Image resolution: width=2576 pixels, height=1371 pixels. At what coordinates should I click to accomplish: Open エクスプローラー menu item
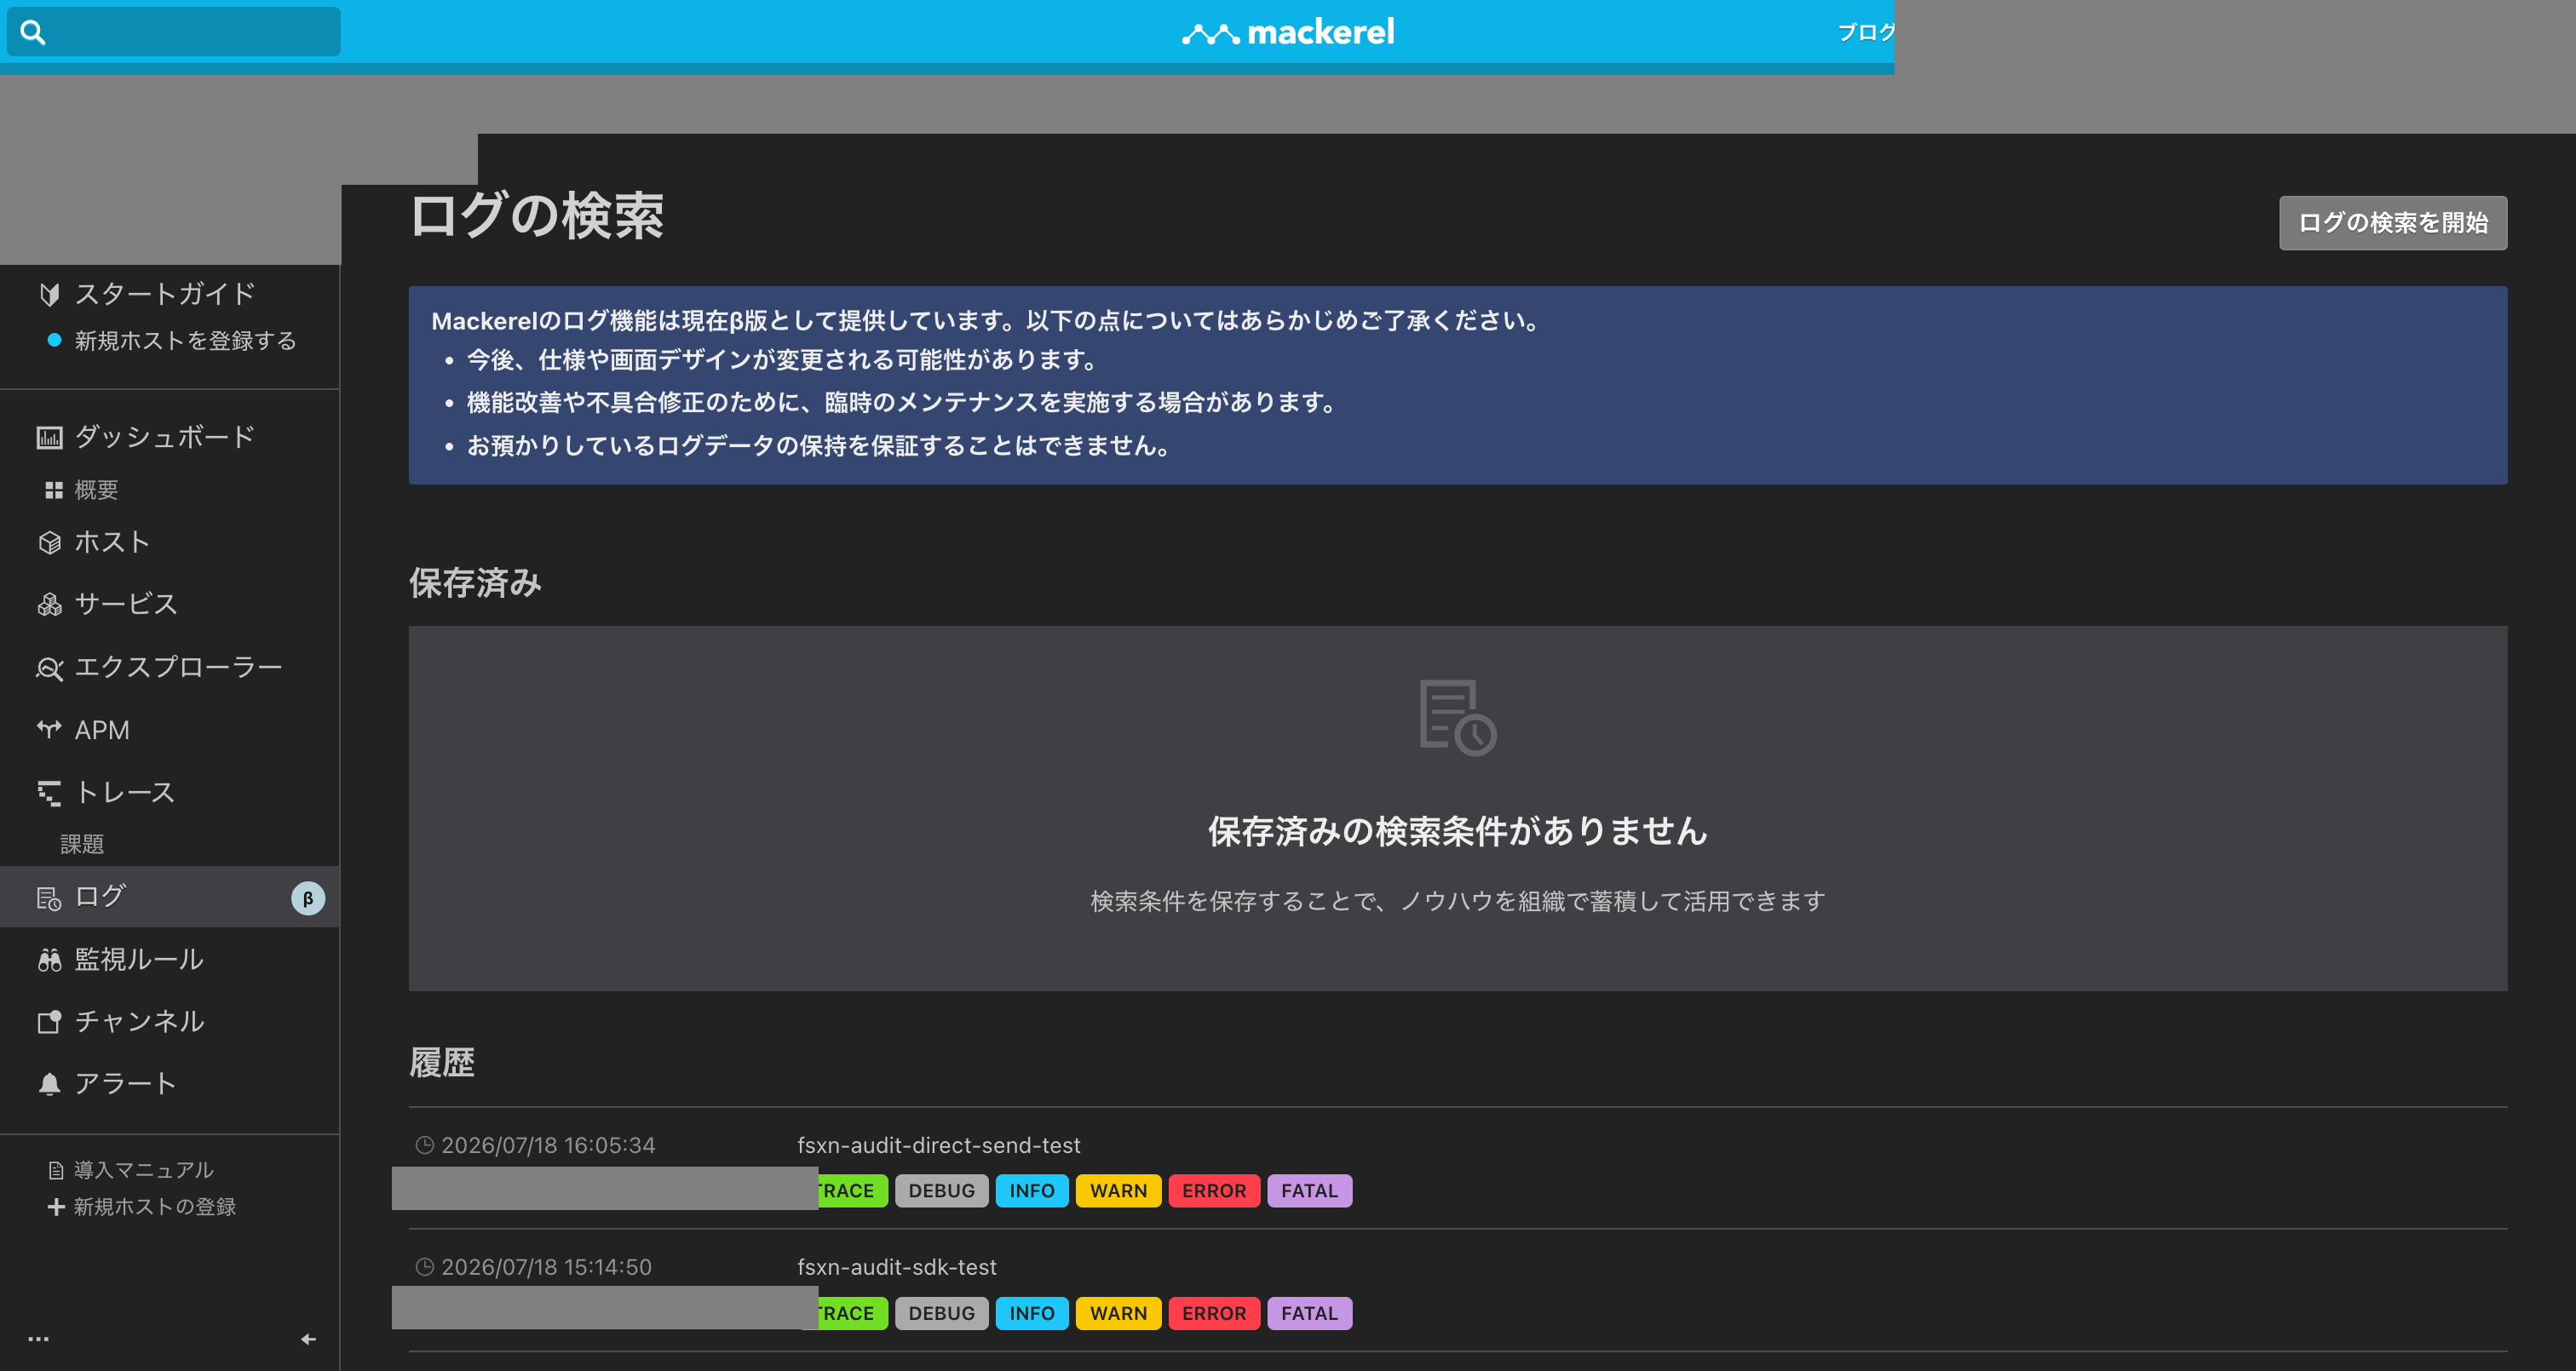click(178, 668)
